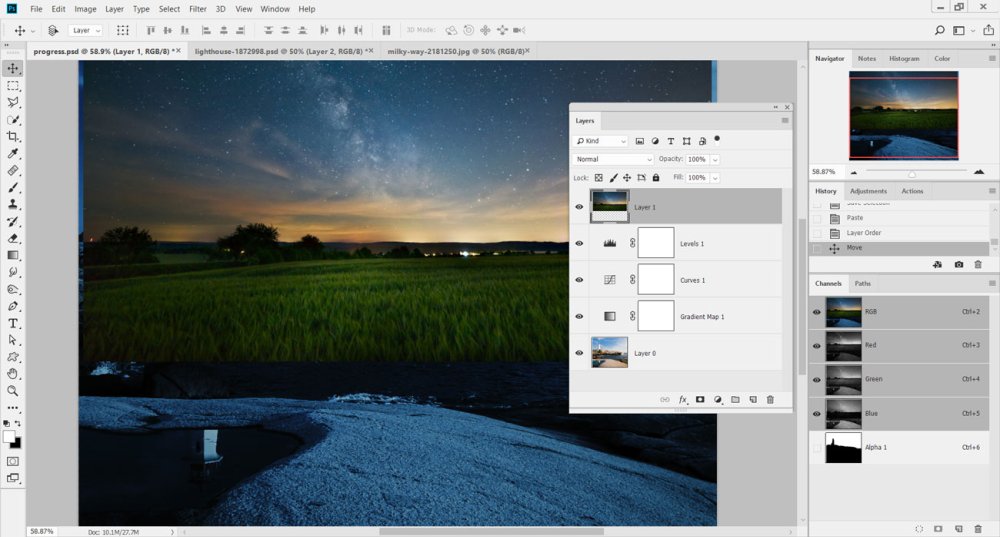Image resolution: width=1000 pixels, height=537 pixels.
Task: Select the Quick Selection tool
Action: coord(13,119)
